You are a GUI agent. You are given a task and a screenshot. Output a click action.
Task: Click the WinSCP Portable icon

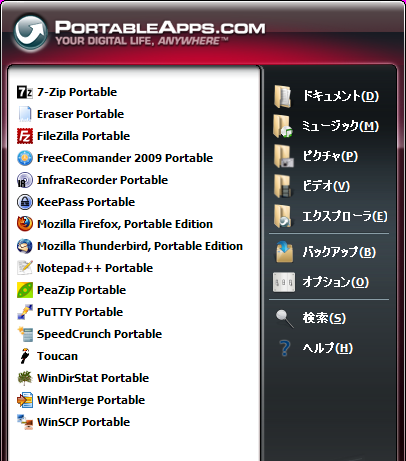[x=25, y=422]
